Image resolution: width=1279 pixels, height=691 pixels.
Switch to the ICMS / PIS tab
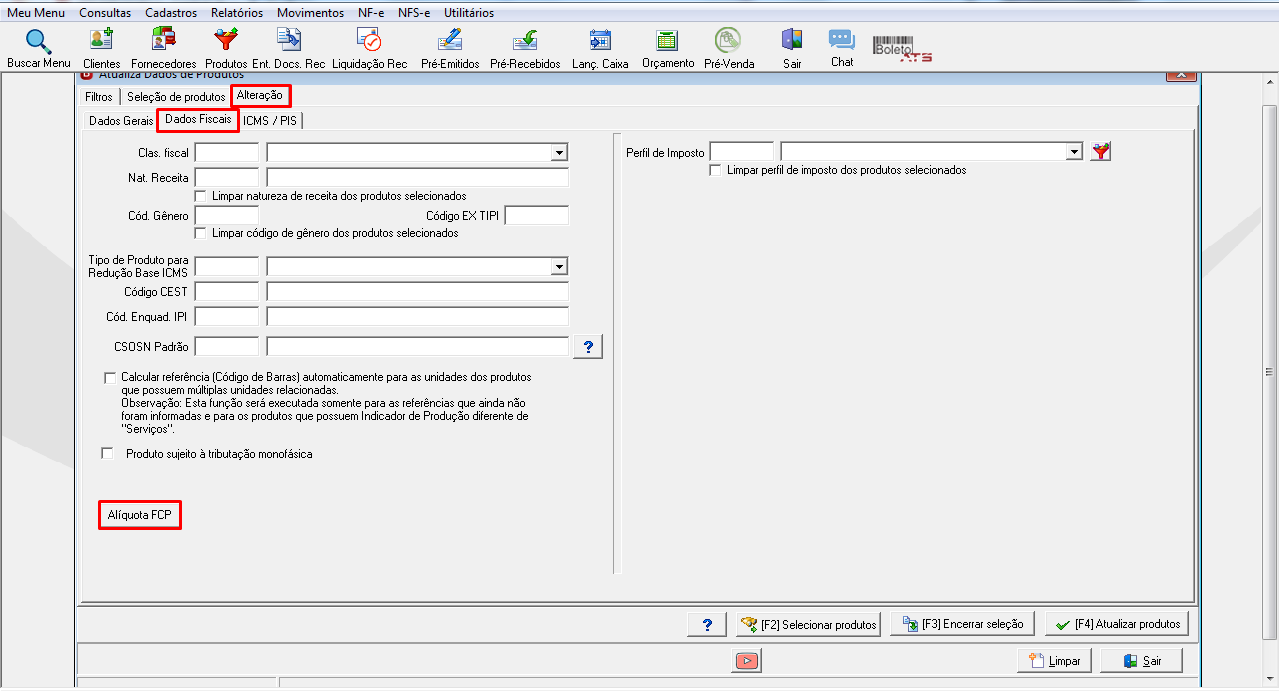tap(270, 120)
